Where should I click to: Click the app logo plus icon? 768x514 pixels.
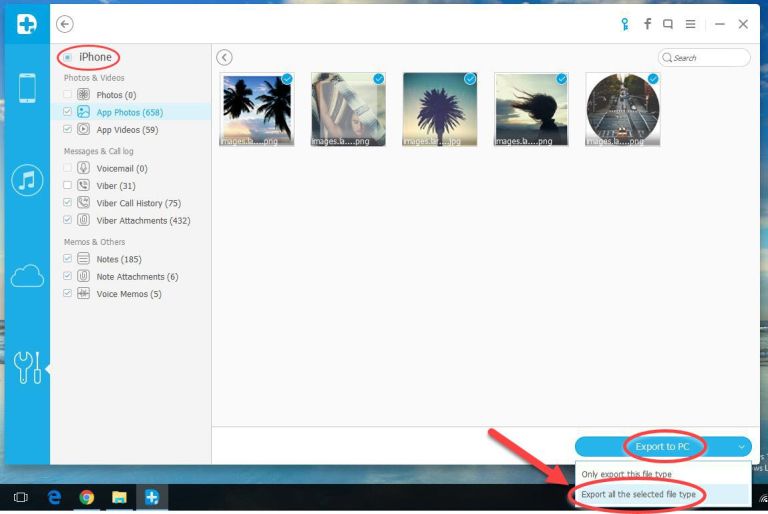click(26, 24)
